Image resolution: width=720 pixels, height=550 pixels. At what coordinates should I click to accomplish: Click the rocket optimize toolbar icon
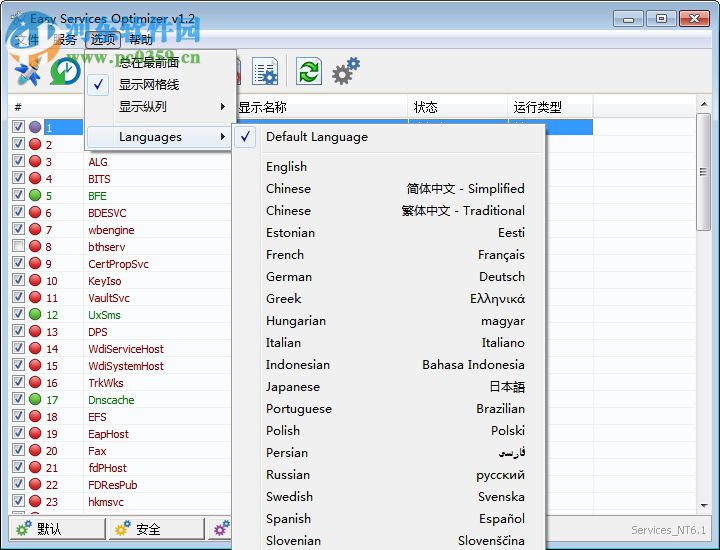pos(28,73)
